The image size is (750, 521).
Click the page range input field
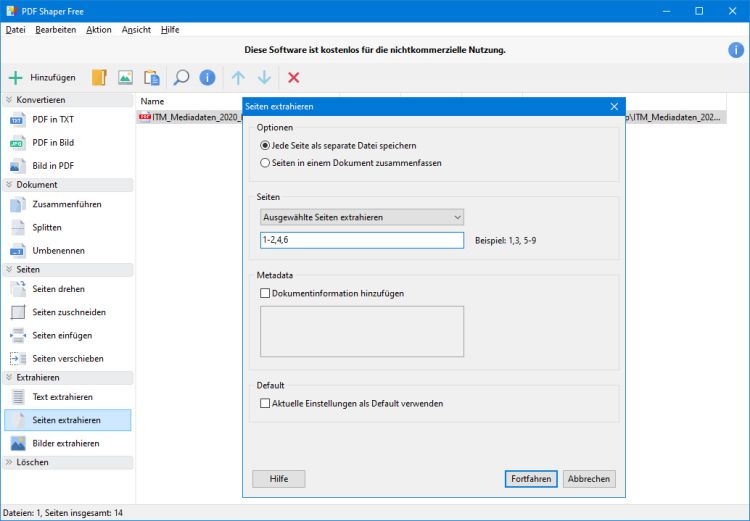tap(361, 240)
